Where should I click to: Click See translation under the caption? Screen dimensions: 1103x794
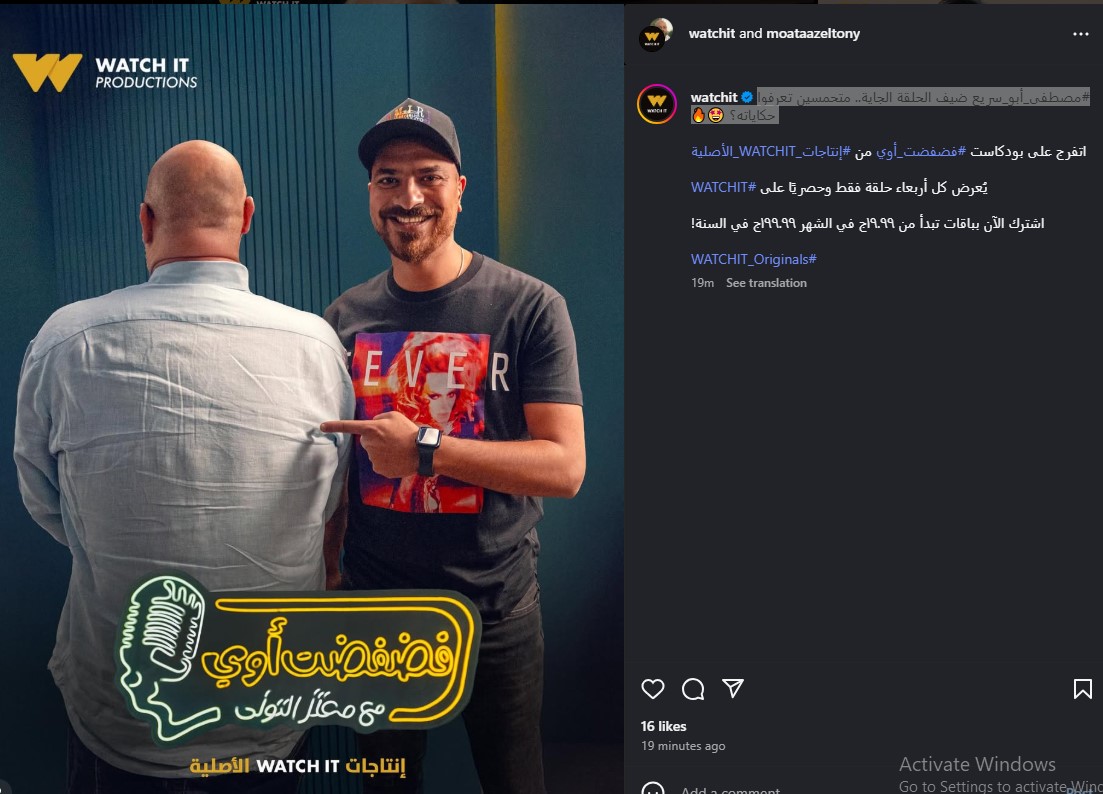(766, 283)
